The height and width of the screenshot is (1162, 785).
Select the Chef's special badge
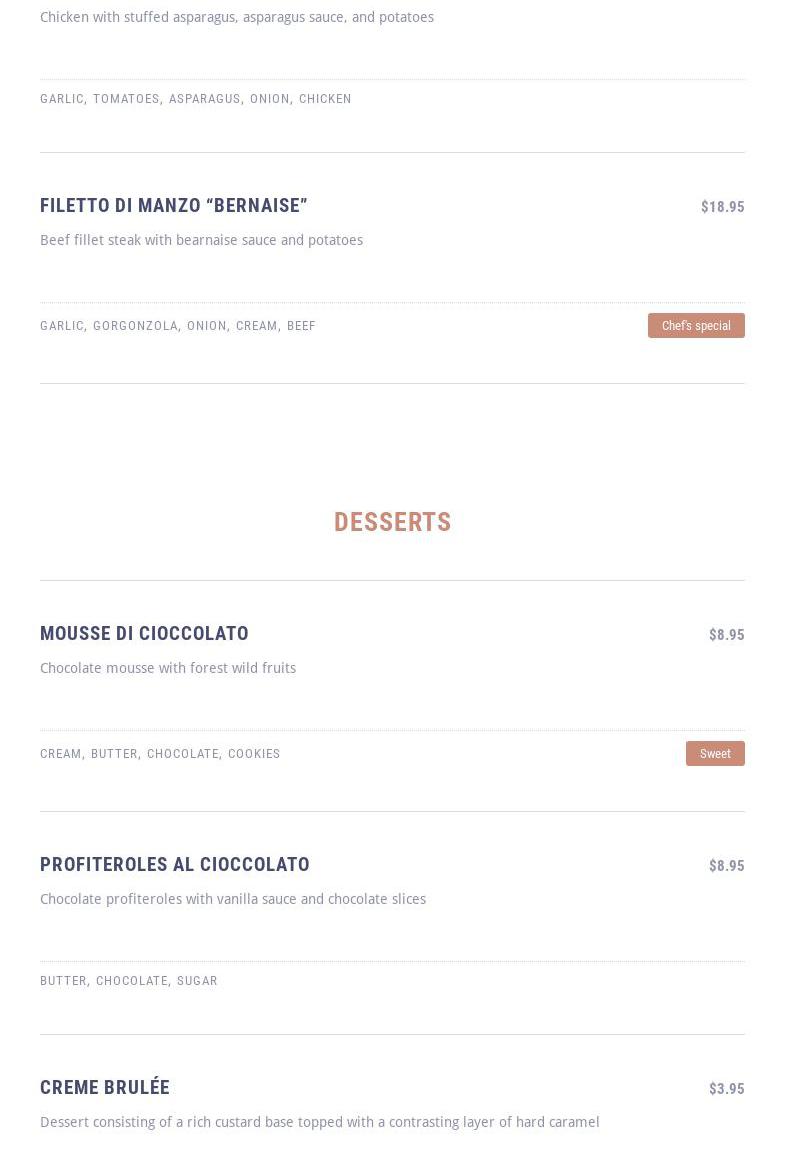(696, 326)
